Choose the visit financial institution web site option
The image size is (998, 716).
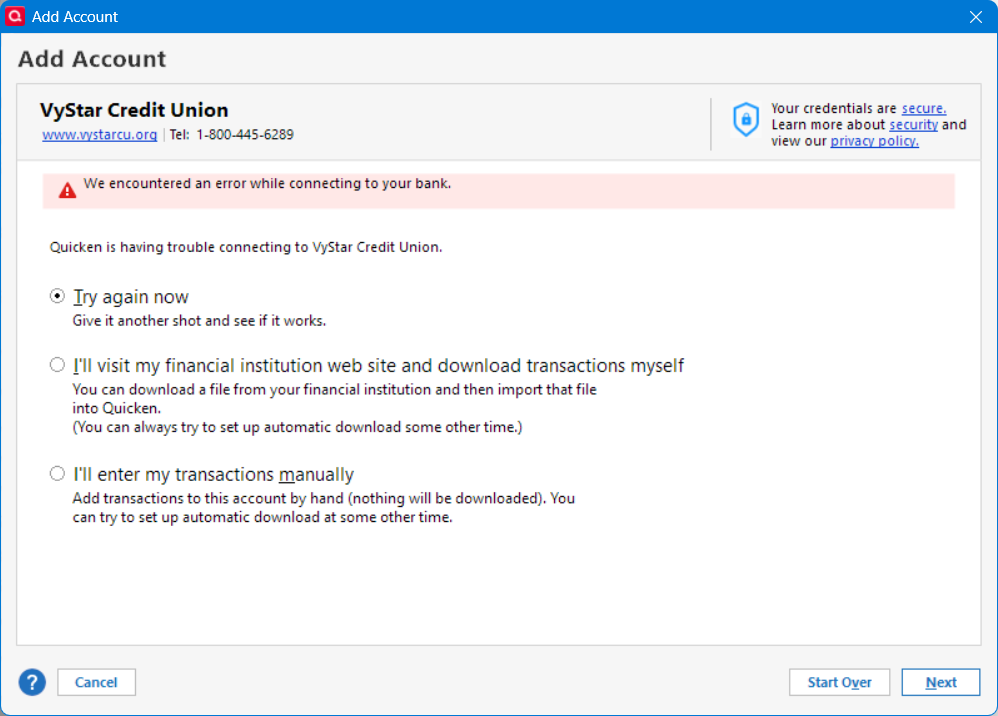pyautogui.click(x=58, y=365)
